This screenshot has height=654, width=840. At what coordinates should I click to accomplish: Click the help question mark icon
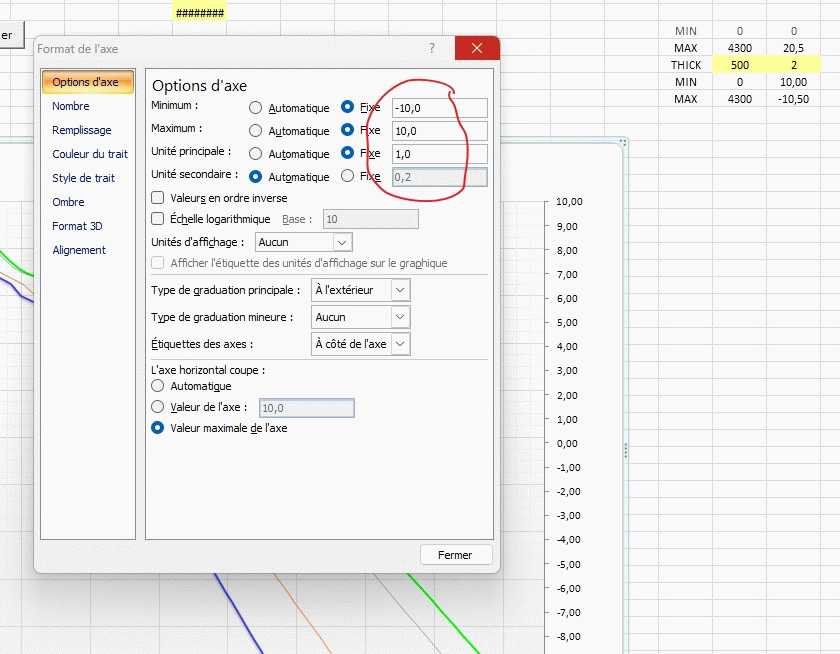click(432, 48)
